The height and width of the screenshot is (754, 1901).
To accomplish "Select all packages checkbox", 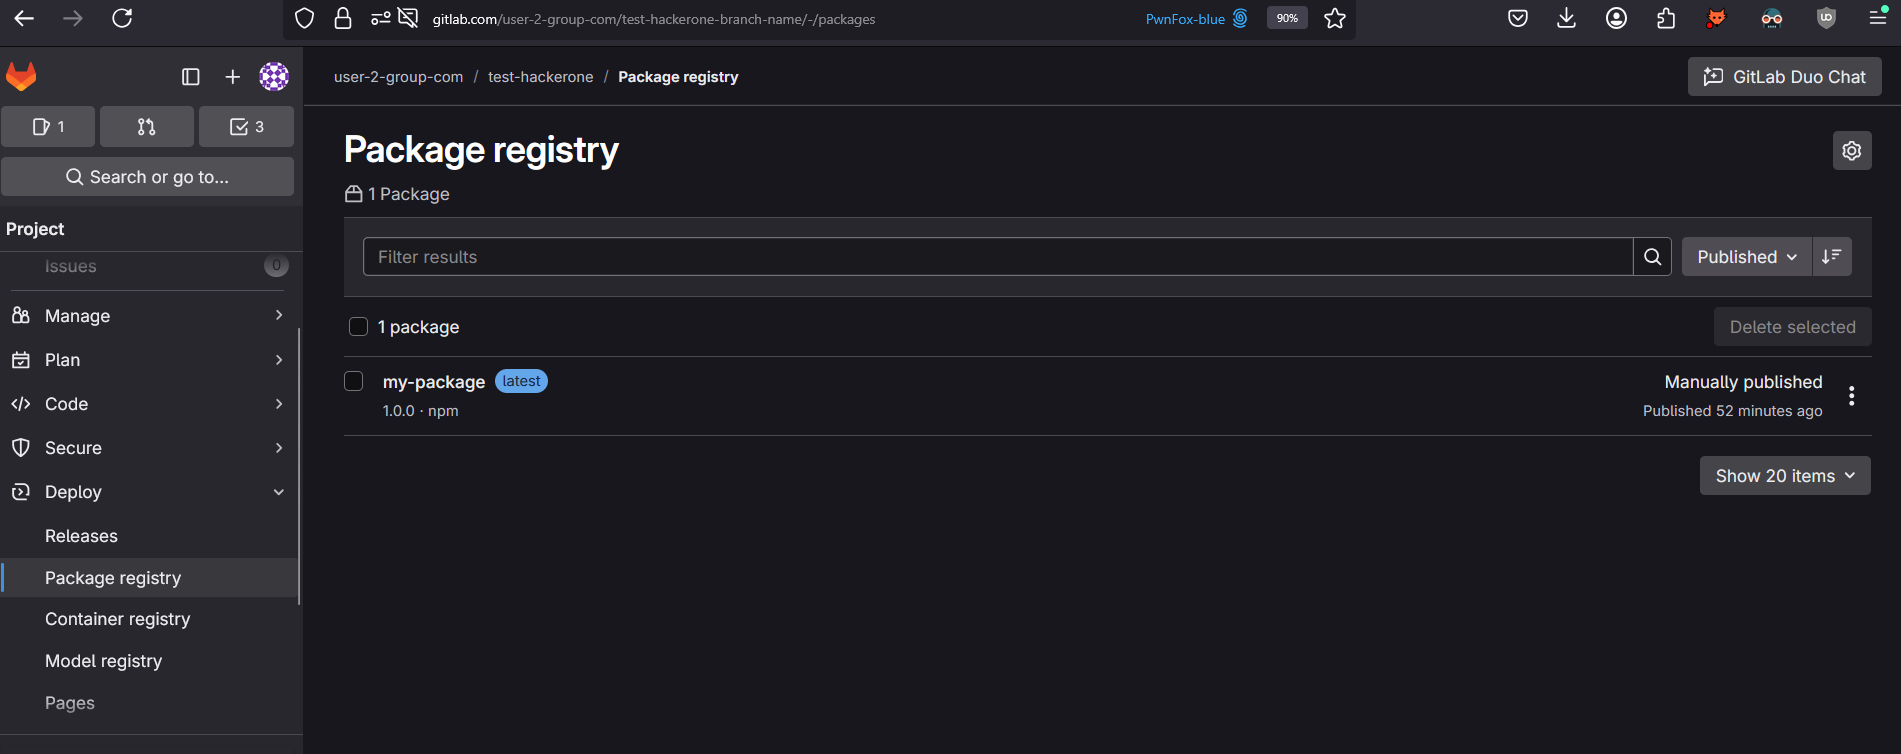I will 358,327.
